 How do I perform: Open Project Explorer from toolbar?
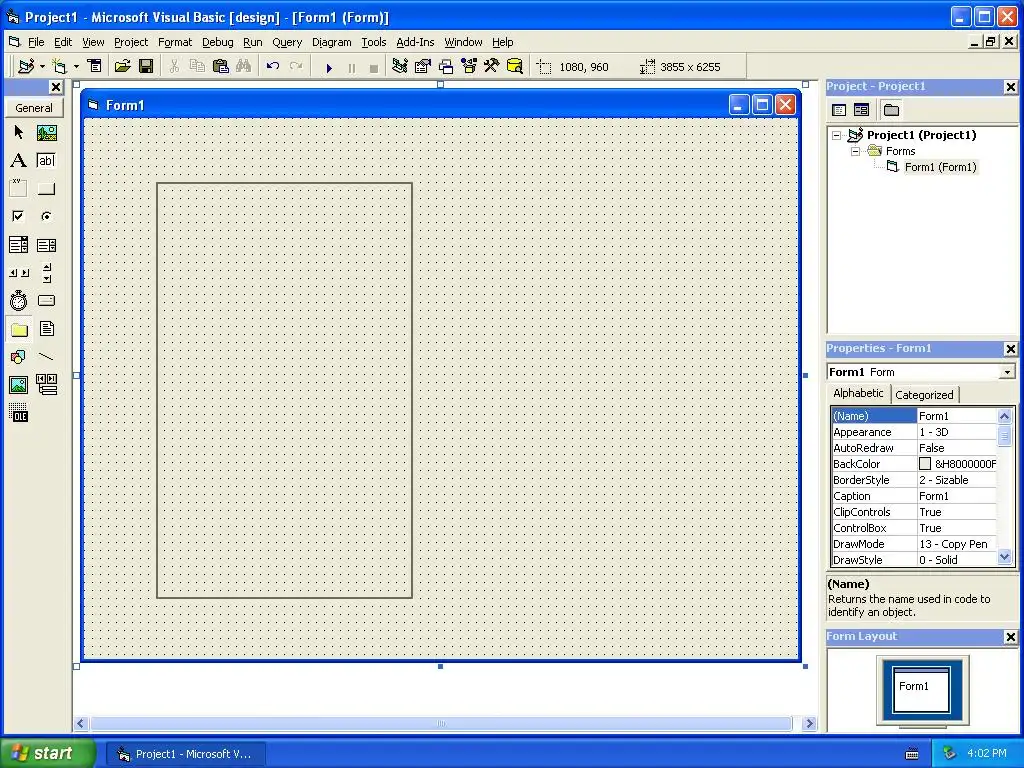point(400,67)
